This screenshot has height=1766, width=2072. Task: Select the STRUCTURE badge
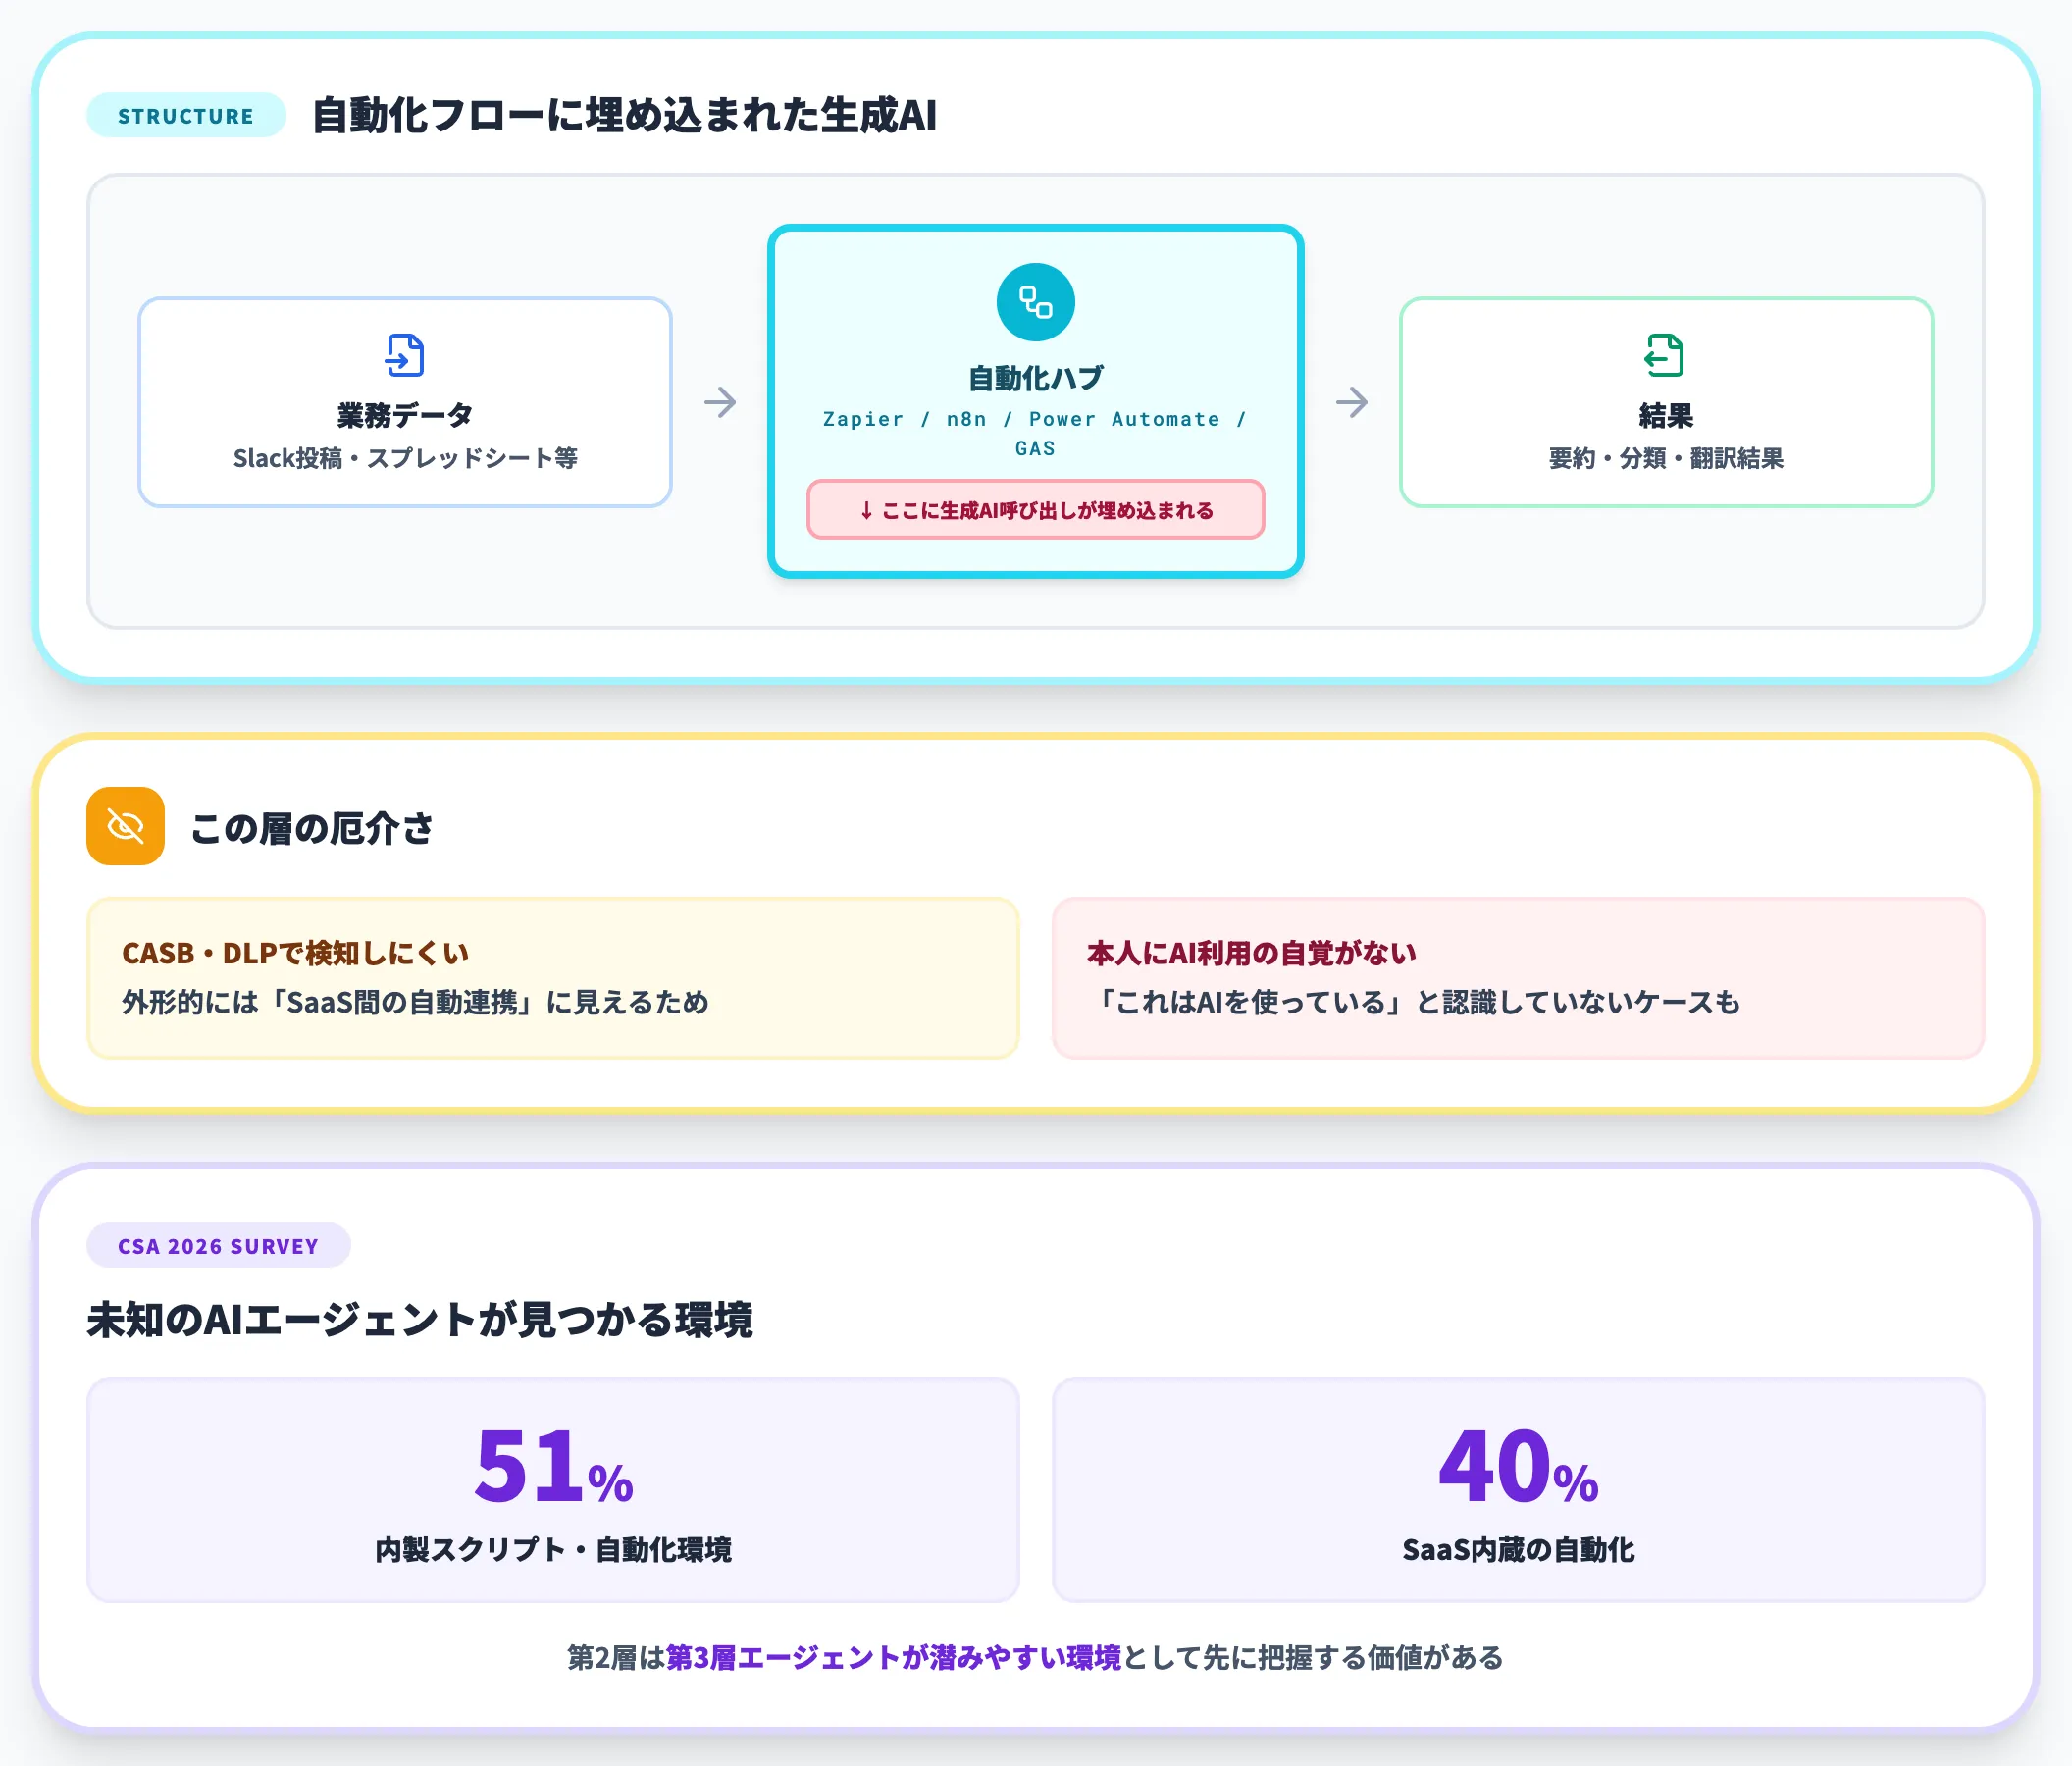(x=186, y=116)
